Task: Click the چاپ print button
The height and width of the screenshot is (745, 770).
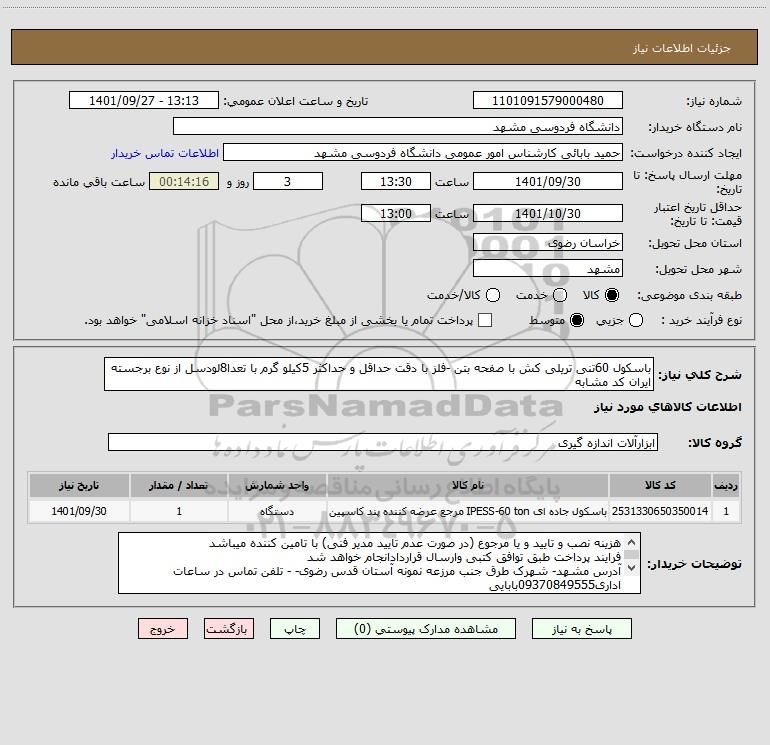Action: pos(295,629)
